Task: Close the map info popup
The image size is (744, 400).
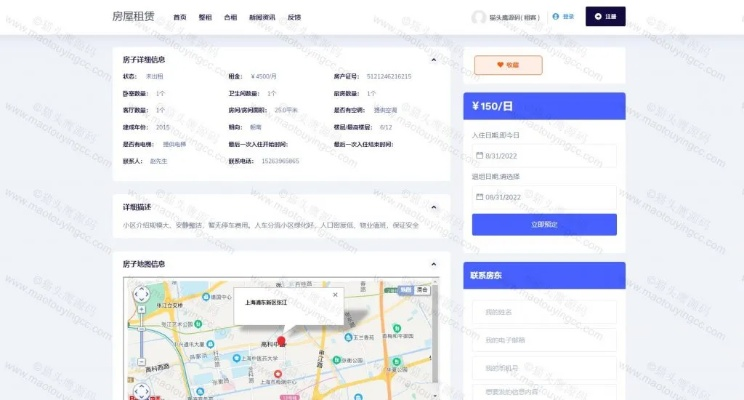Action: point(335,294)
